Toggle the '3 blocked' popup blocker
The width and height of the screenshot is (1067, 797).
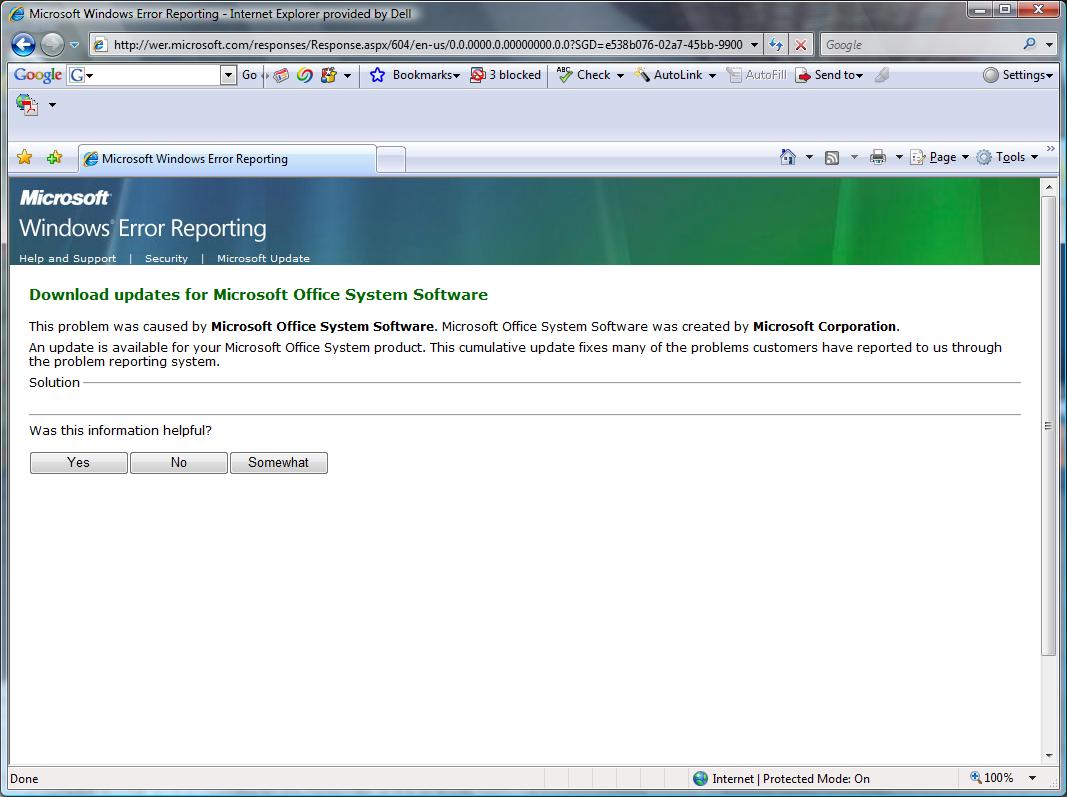[505, 75]
